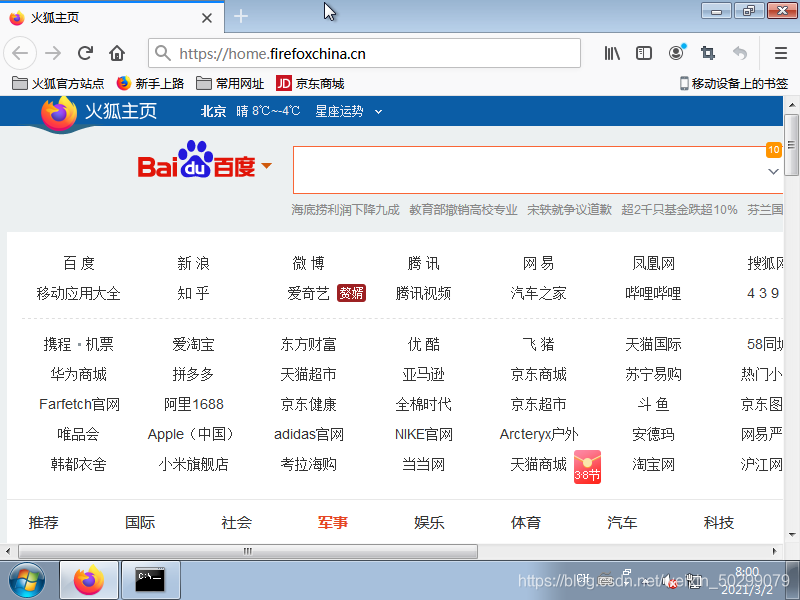This screenshot has width=800, height=600.
Task: Open the 星座运势 horoscope link
Action: (339, 111)
